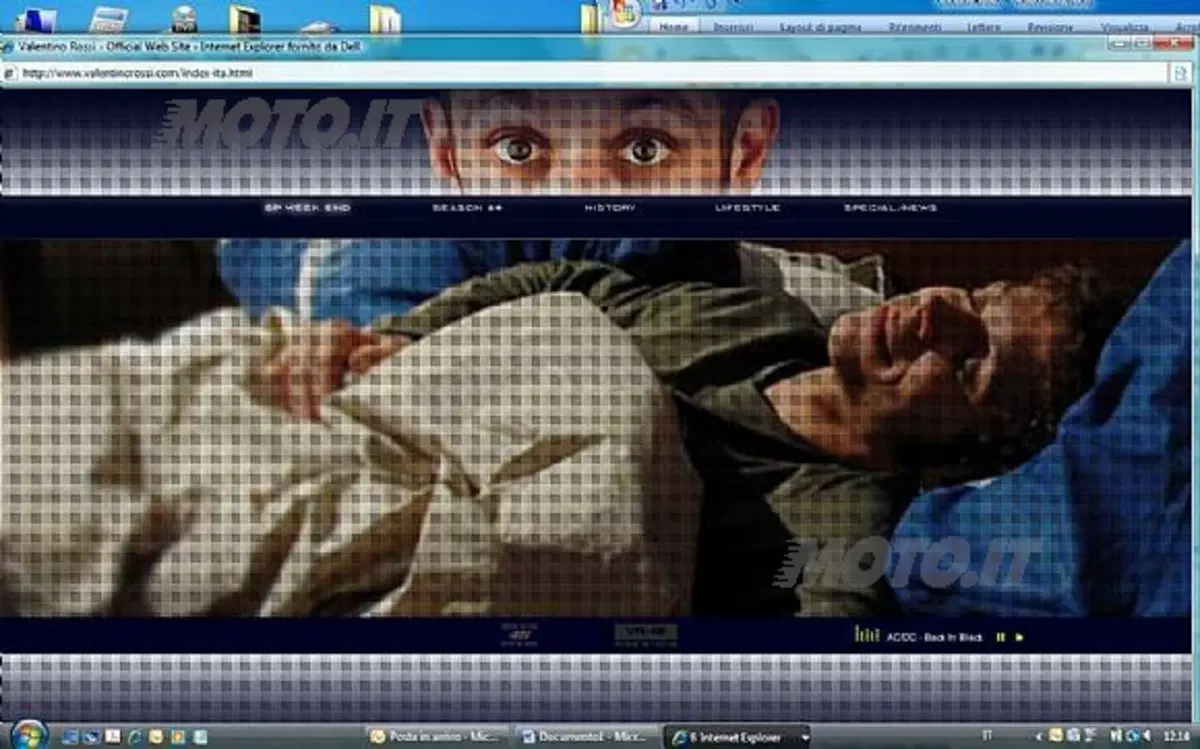Pause the AC/DC track
This screenshot has width=1200, height=749.
(x=1000, y=636)
